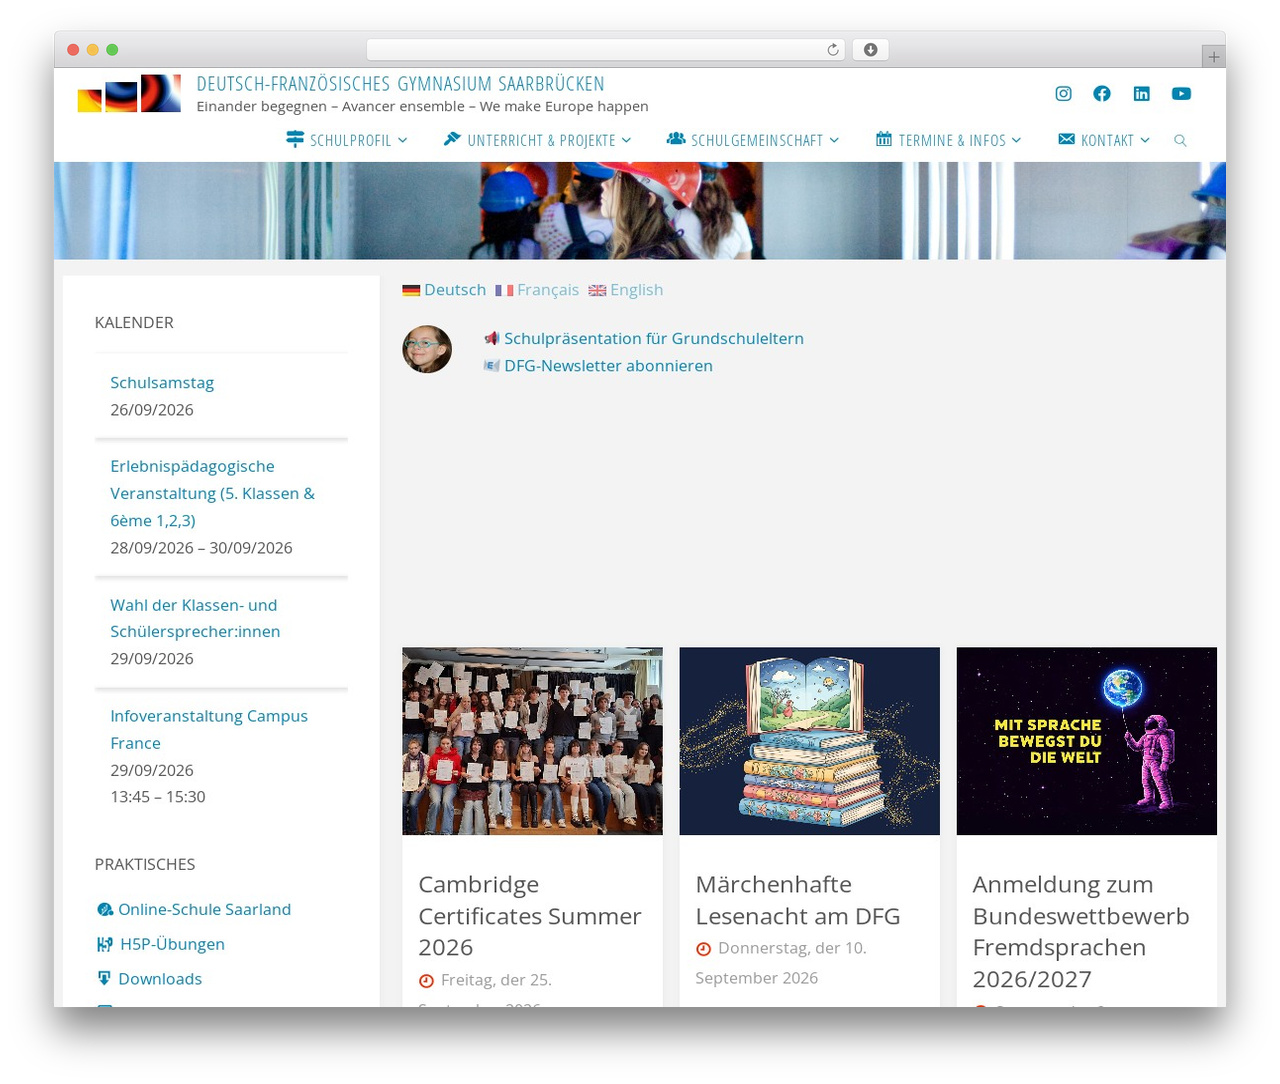1280x1084 pixels.
Task: Open the LinkedIn social icon
Action: (1141, 93)
